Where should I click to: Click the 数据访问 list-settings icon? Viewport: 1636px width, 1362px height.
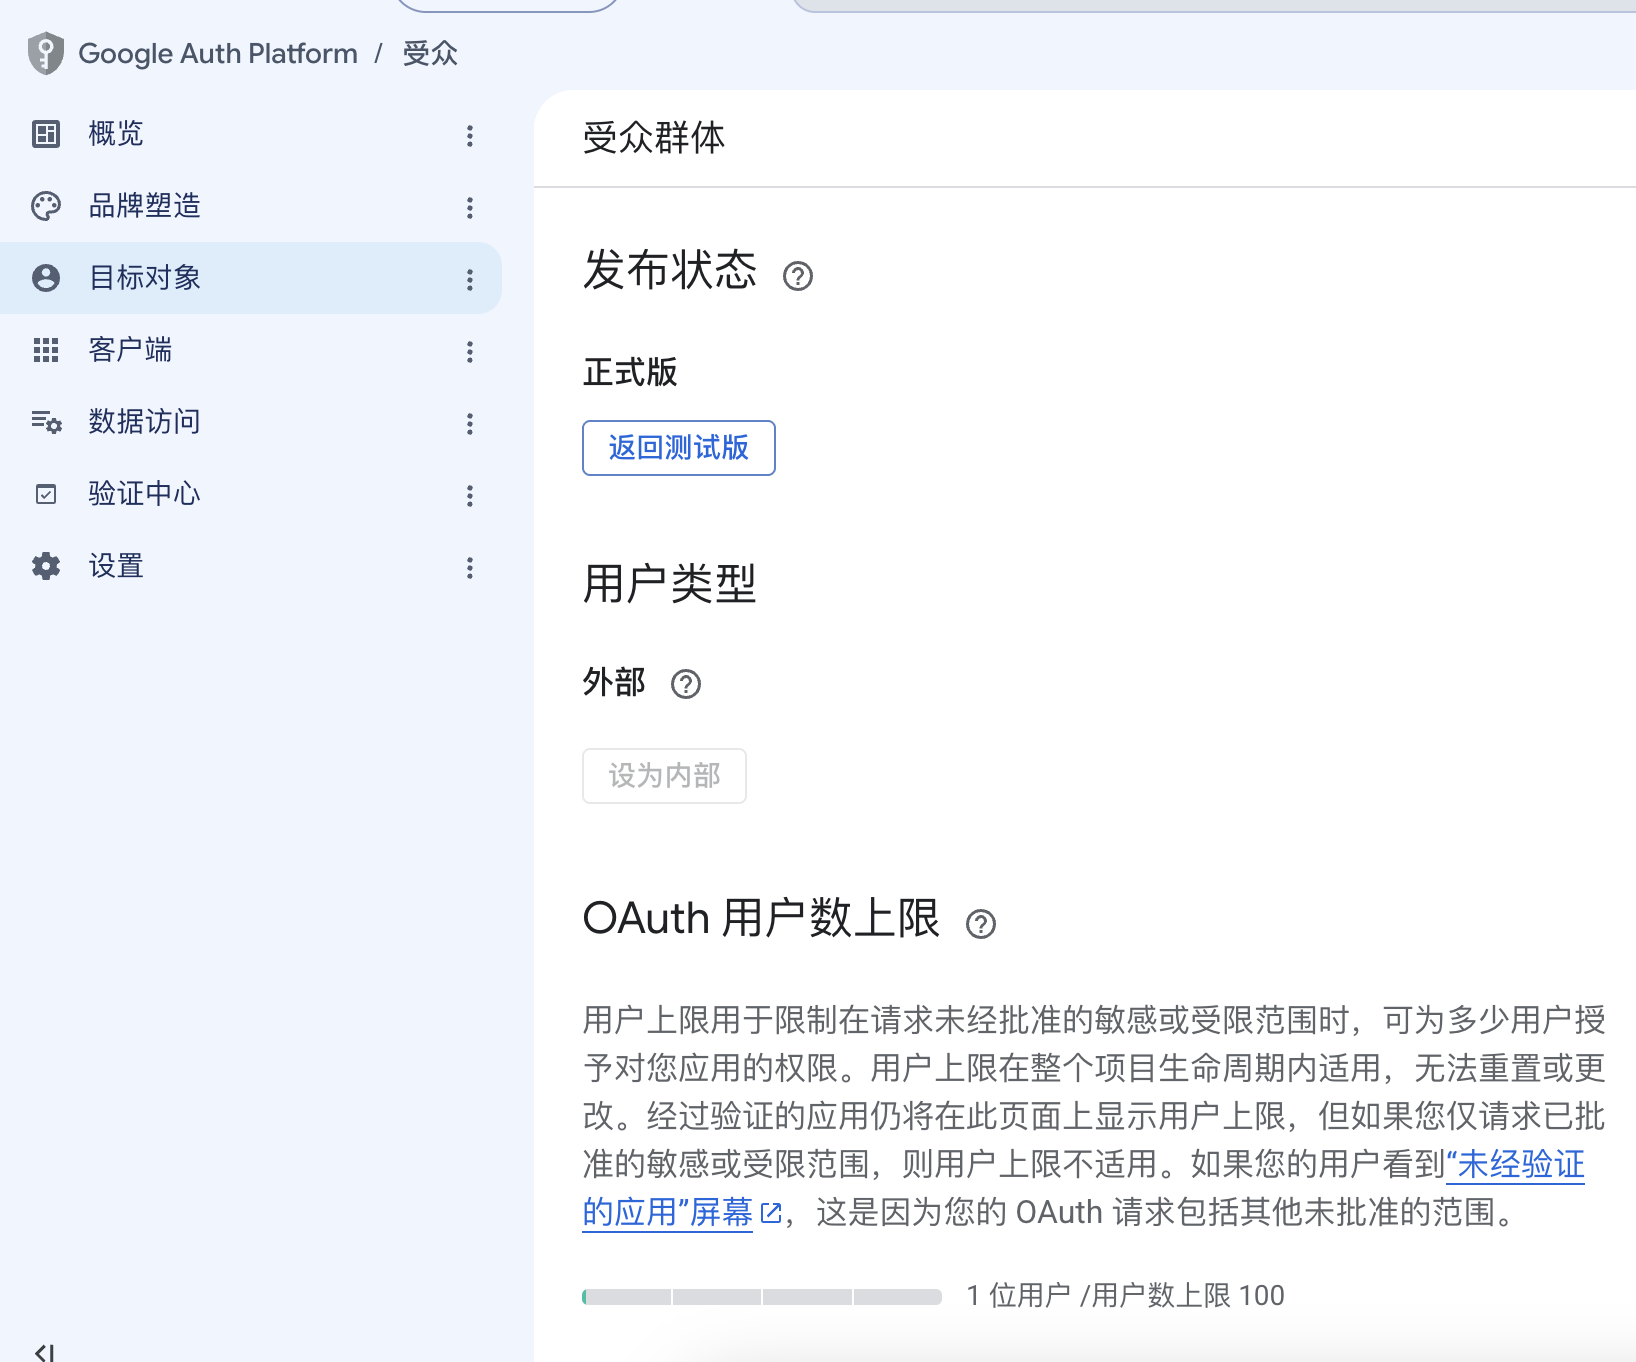(46, 422)
